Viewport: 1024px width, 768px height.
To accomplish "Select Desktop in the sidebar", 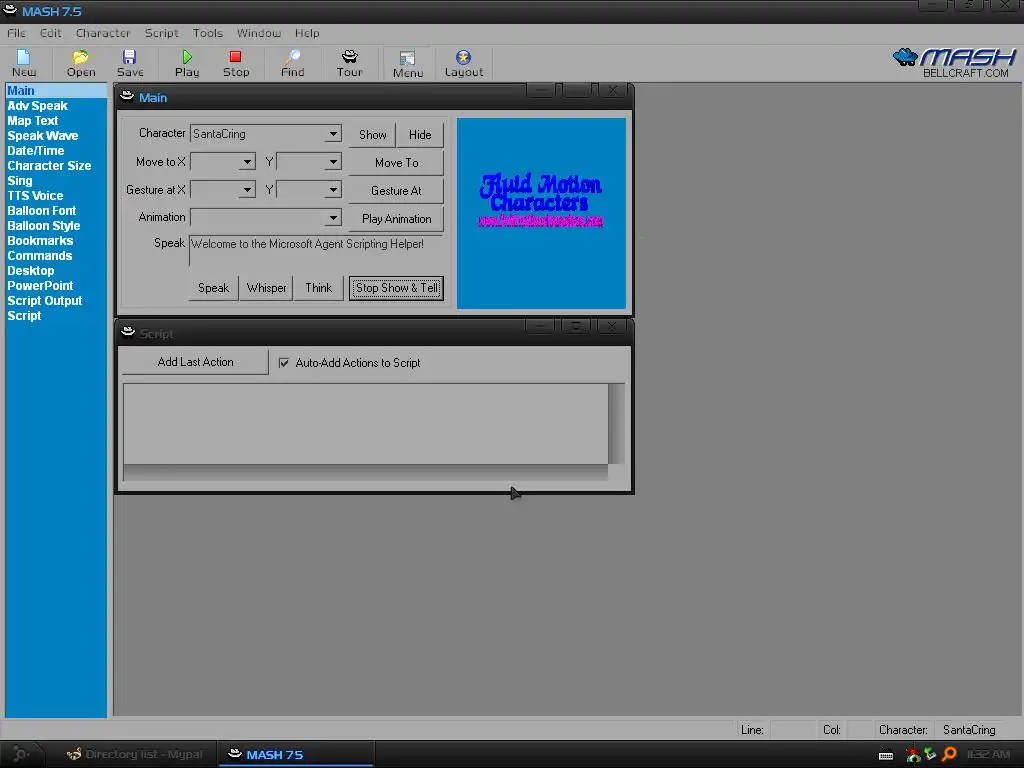I will tap(31, 271).
